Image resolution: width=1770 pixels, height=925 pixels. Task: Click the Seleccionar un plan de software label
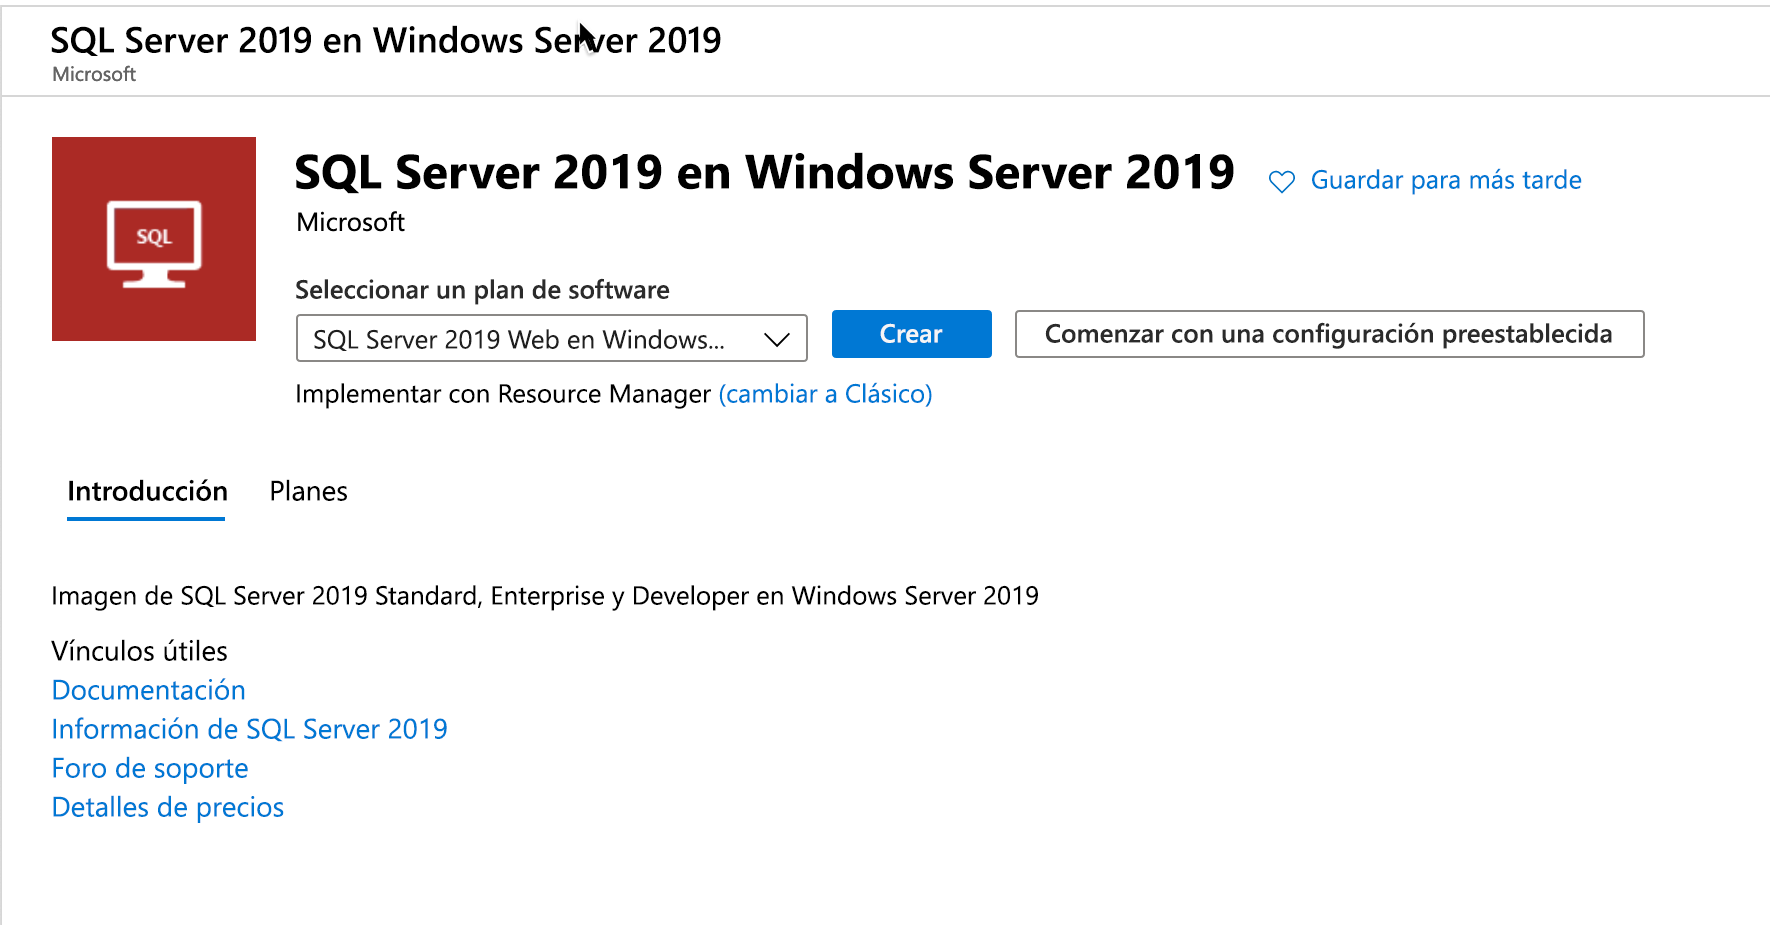pos(482,290)
